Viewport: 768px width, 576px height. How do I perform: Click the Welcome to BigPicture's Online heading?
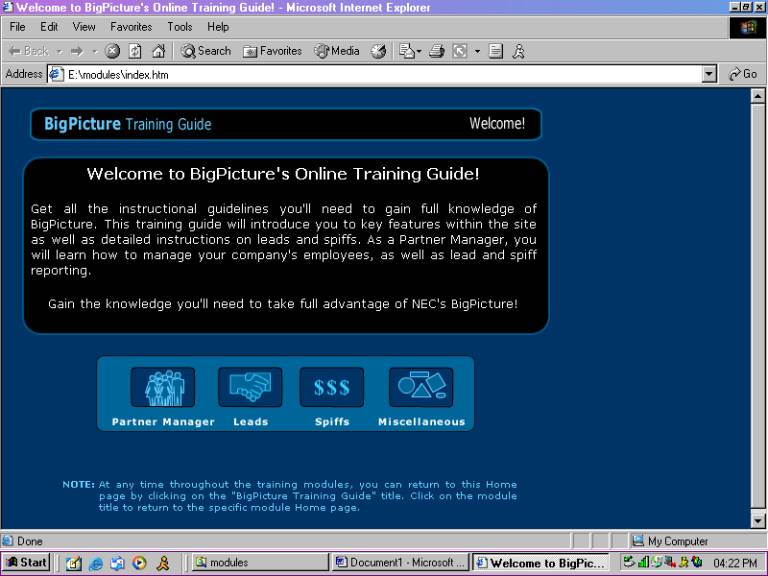283,174
